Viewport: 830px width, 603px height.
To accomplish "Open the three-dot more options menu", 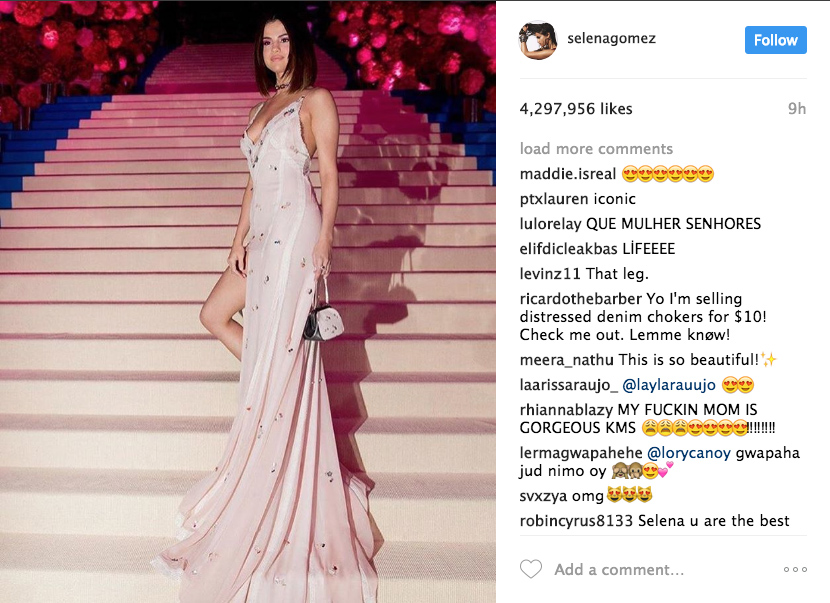I will coord(795,570).
